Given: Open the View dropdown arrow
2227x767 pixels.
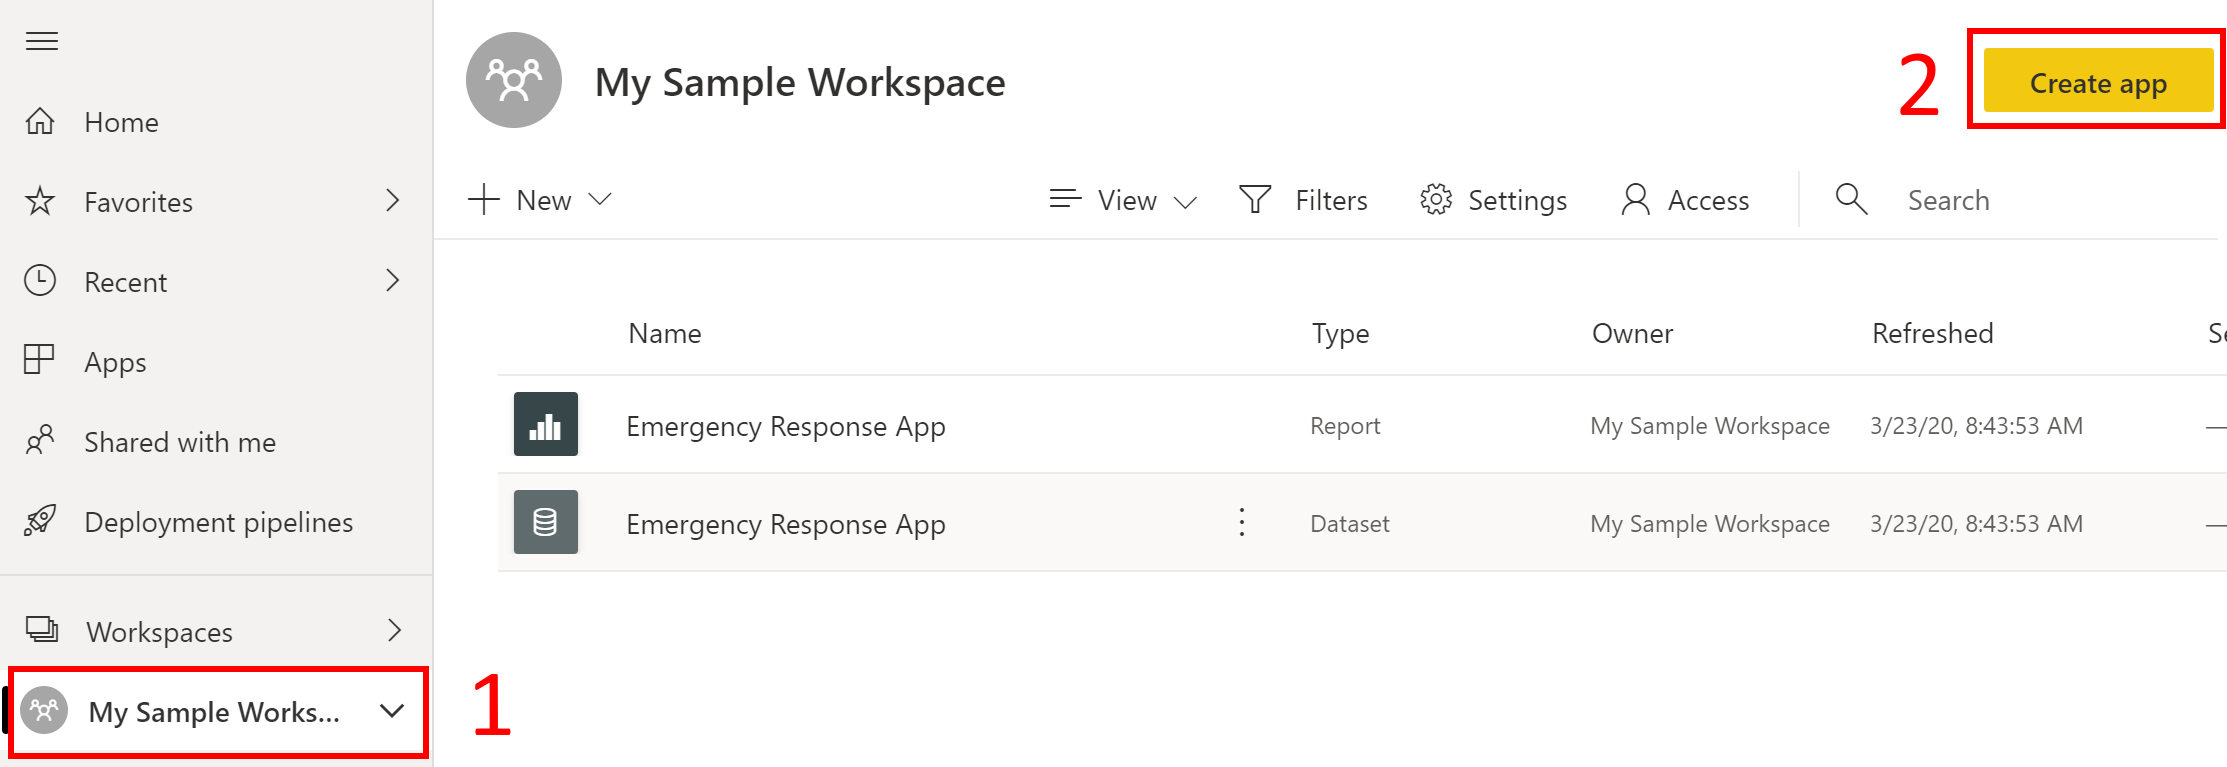Looking at the screenshot, I should pos(1185,202).
